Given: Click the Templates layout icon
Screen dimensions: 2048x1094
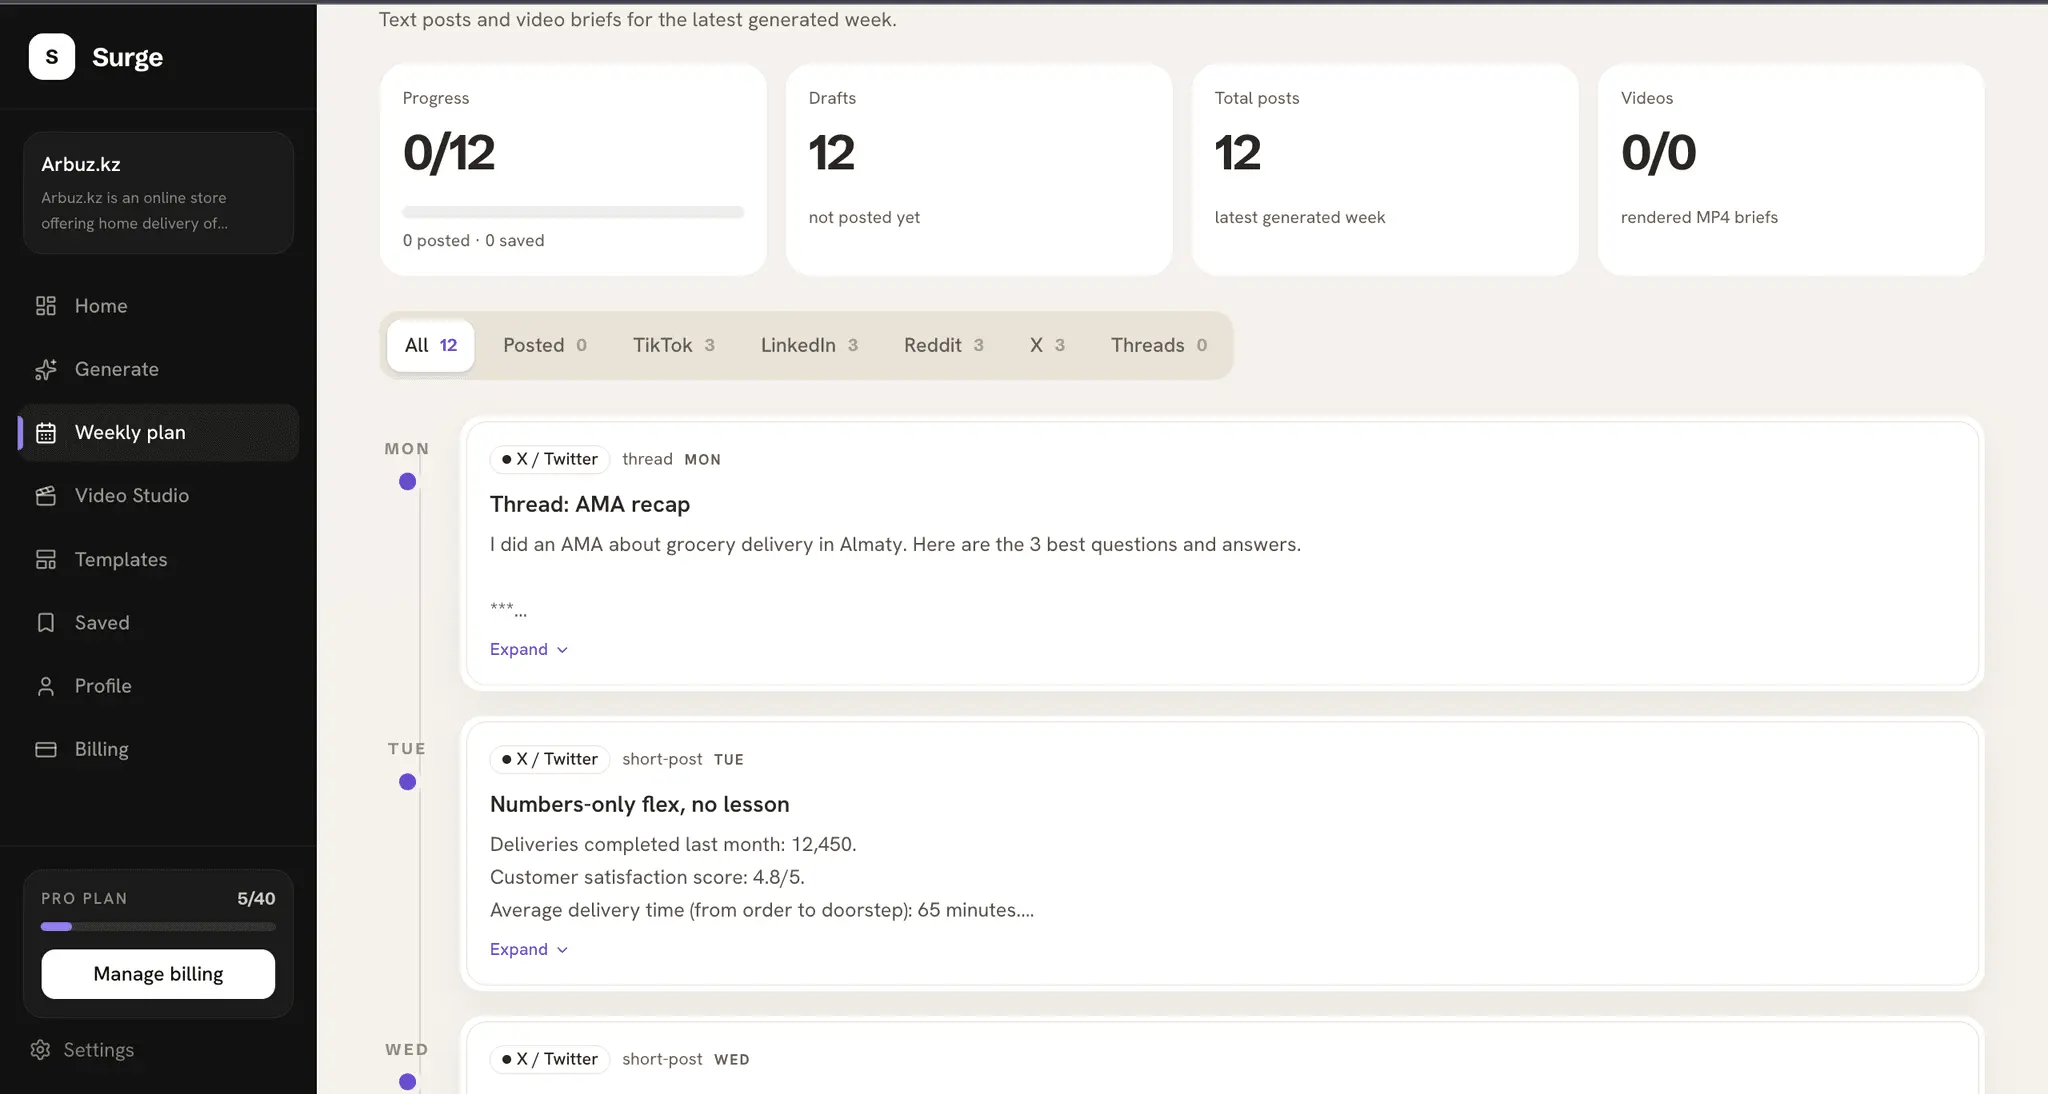Looking at the screenshot, I should tap(46, 560).
